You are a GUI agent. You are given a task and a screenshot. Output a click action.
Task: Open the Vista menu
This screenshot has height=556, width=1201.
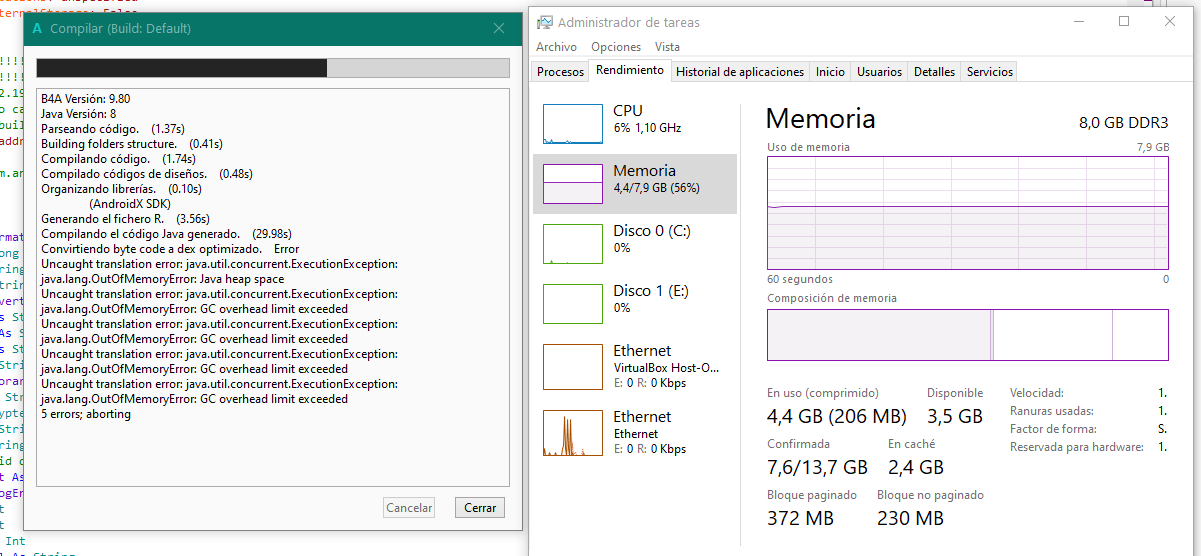click(667, 47)
